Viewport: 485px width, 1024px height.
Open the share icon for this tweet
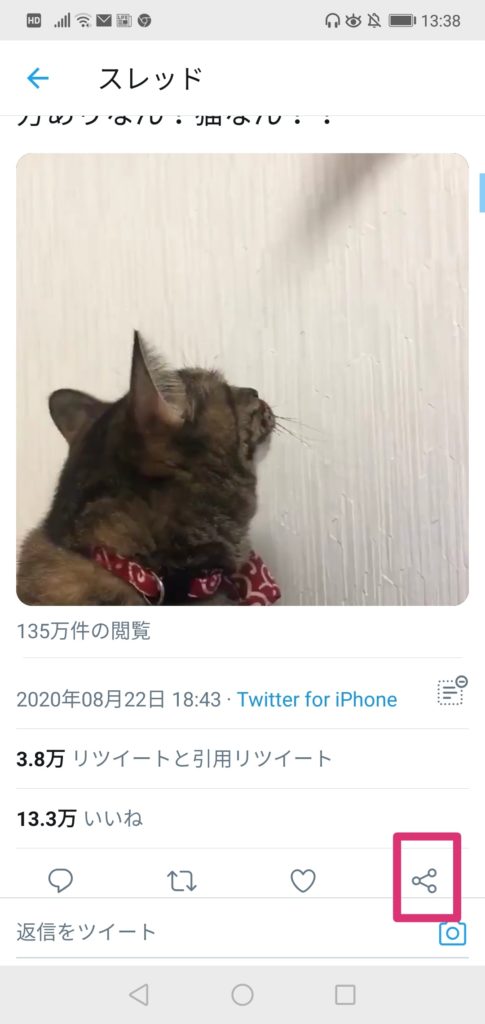424,881
